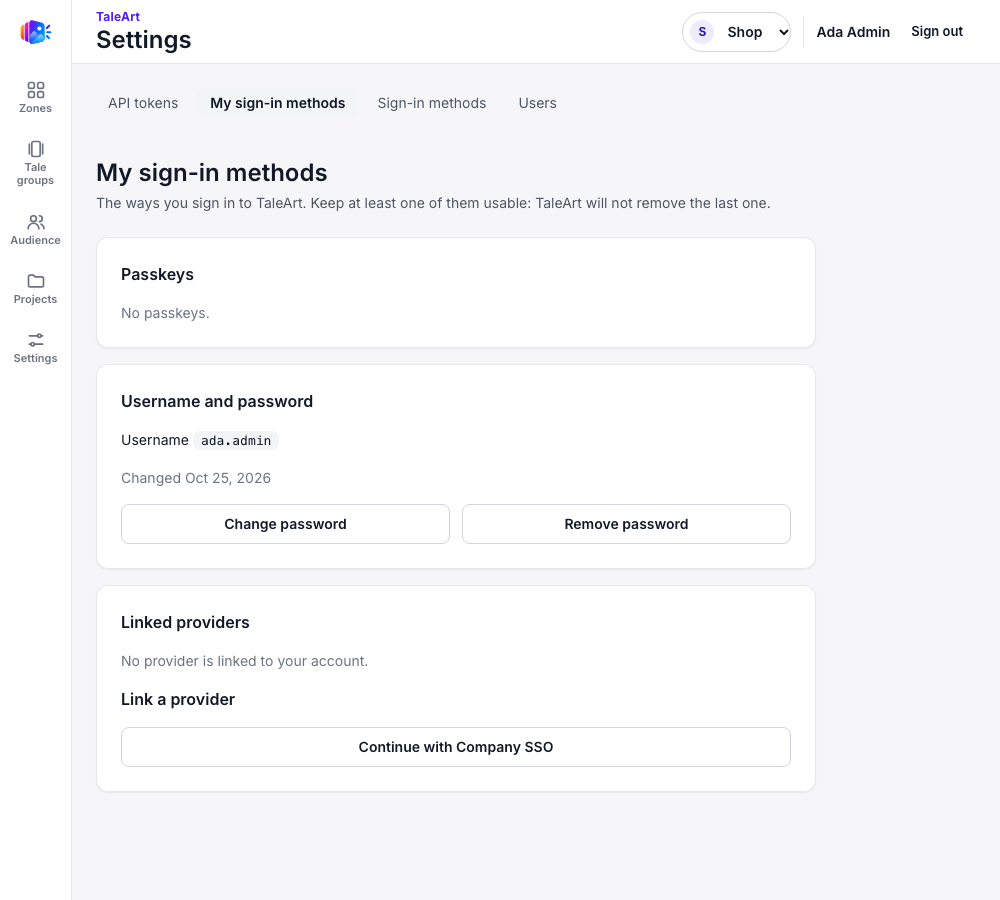1000x900 pixels.
Task: Switch to the Sign-in methods tab
Action: coord(432,103)
